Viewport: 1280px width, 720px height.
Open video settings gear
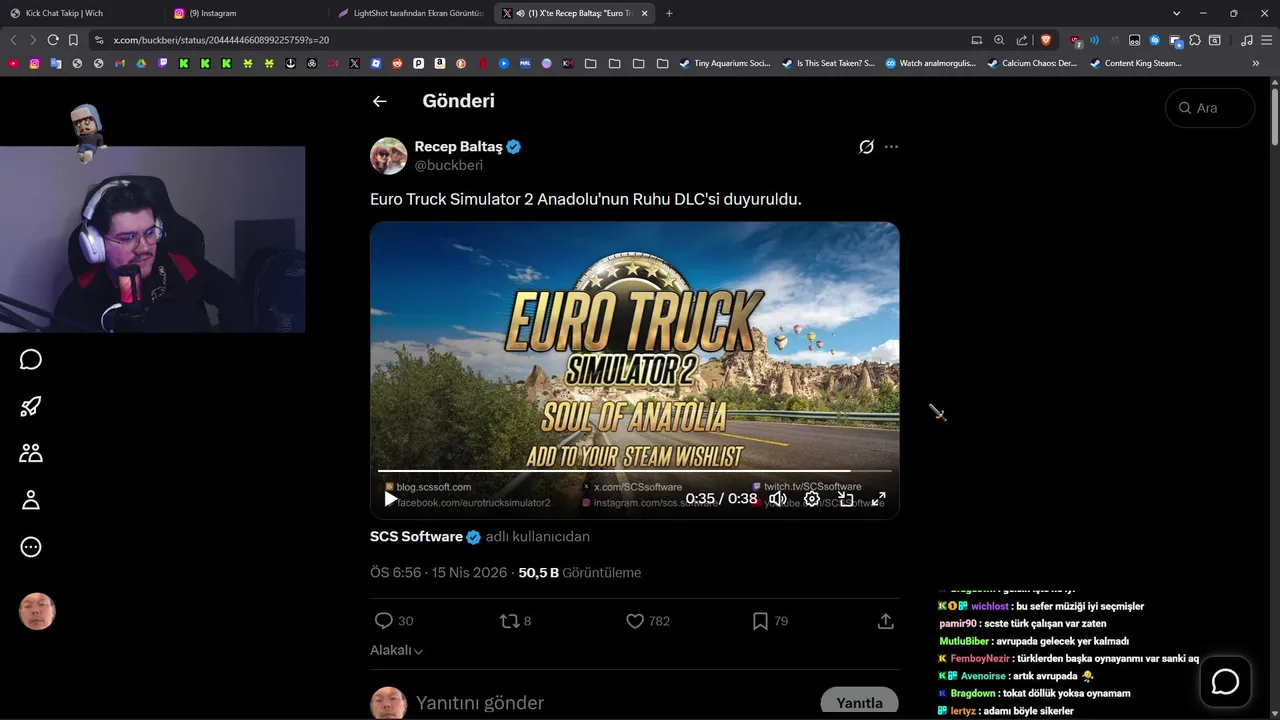(812, 498)
